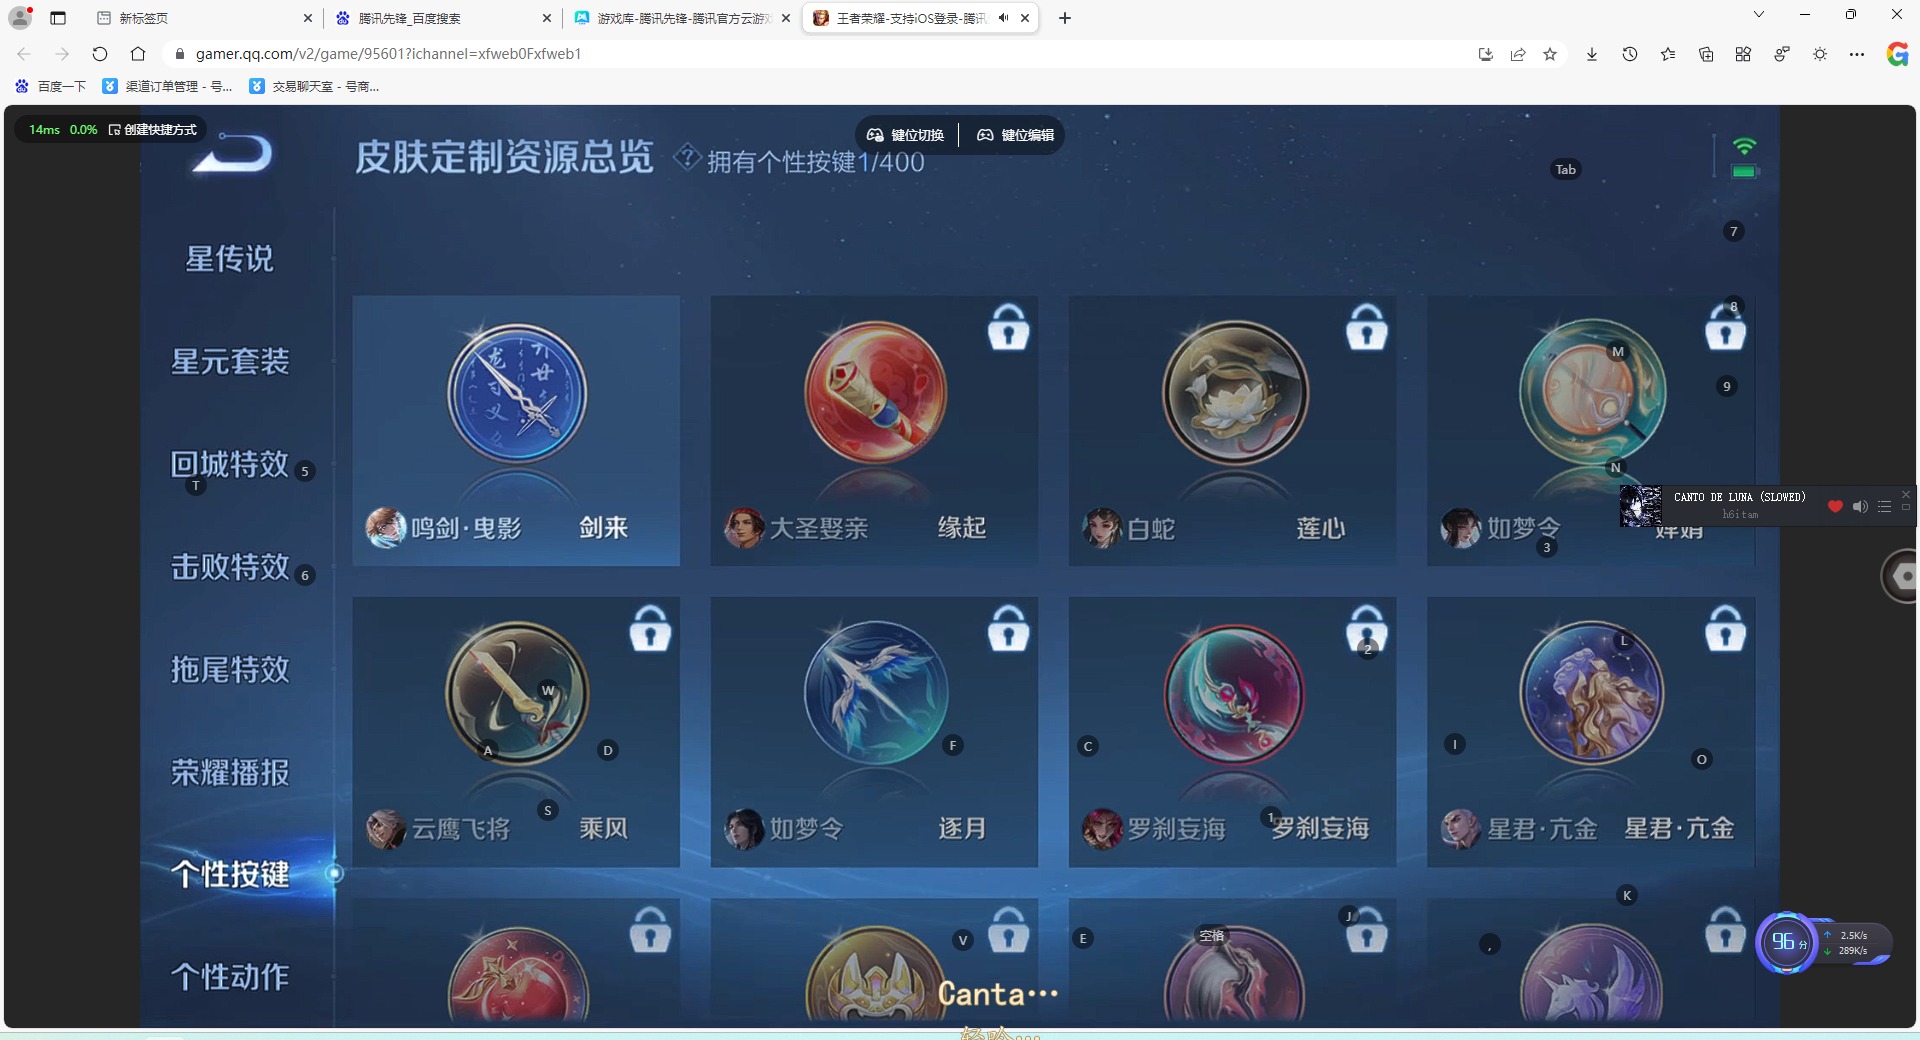Image resolution: width=1920 pixels, height=1040 pixels.
Task: Click the Wi-Fi signal icon in the game overlay
Action: tap(1745, 146)
